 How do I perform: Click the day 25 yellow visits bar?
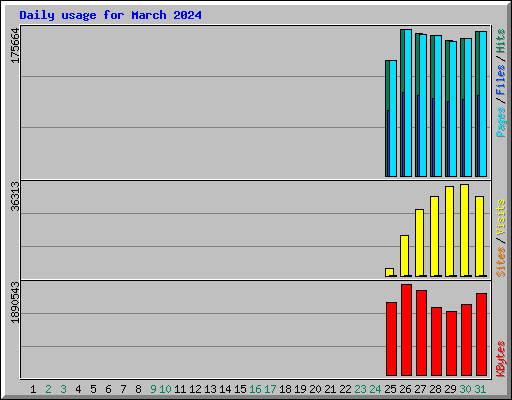tap(389, 272)
